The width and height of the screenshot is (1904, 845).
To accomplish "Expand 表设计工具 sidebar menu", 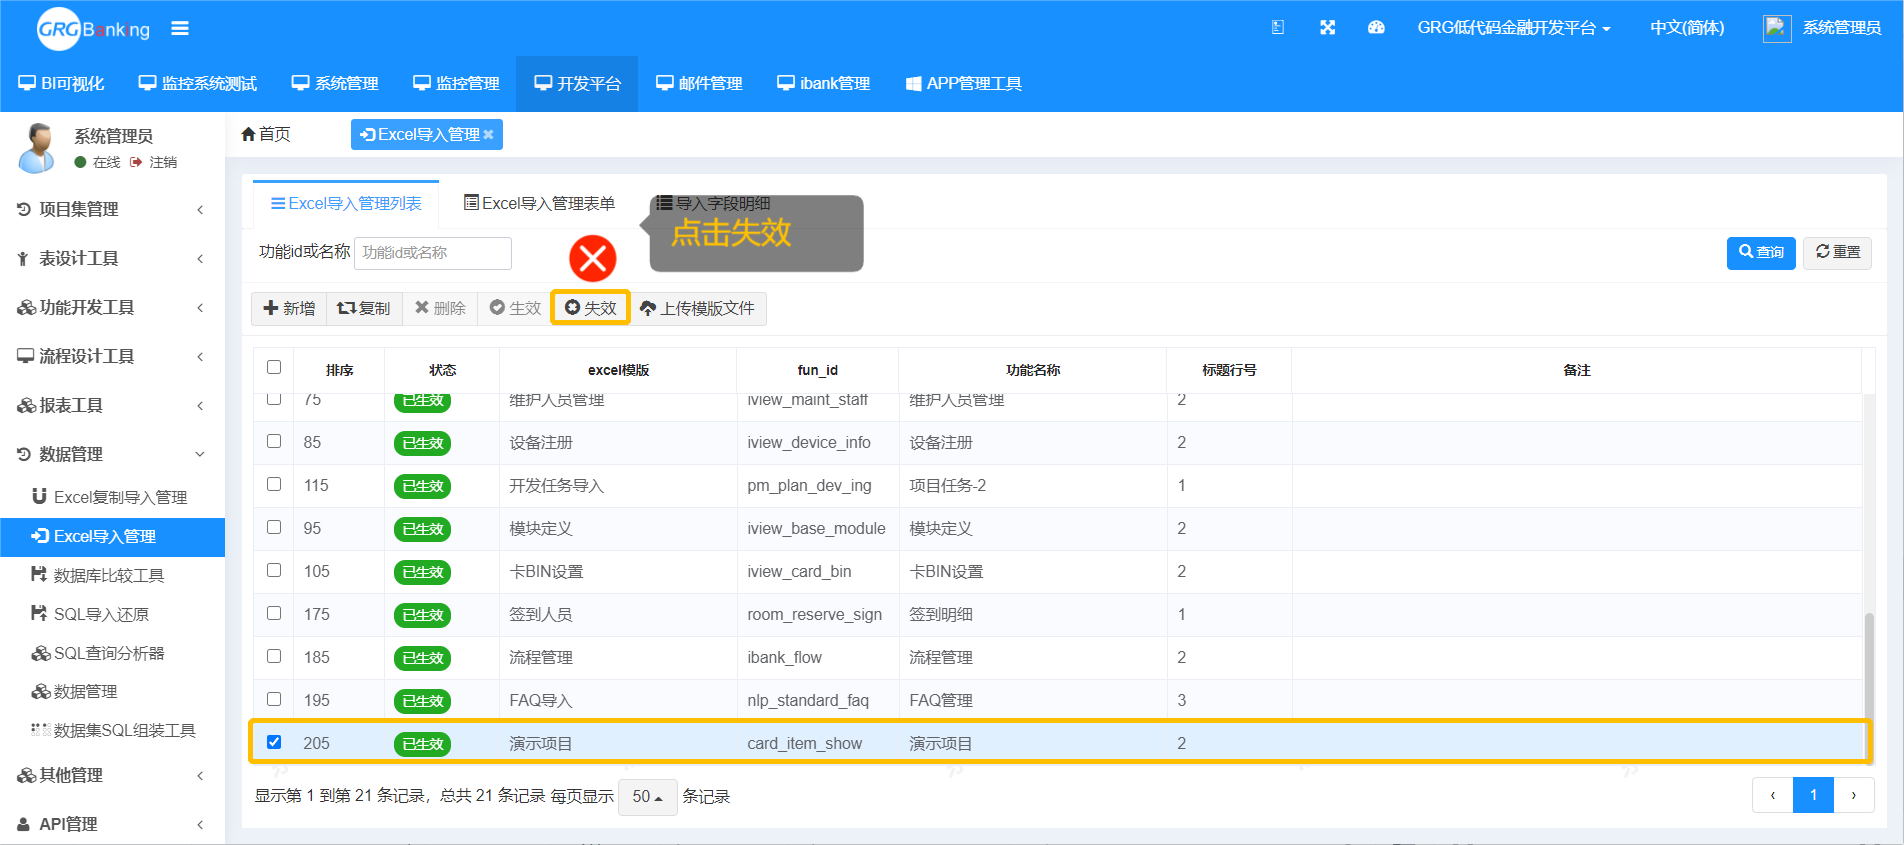I will pos(112,258).
